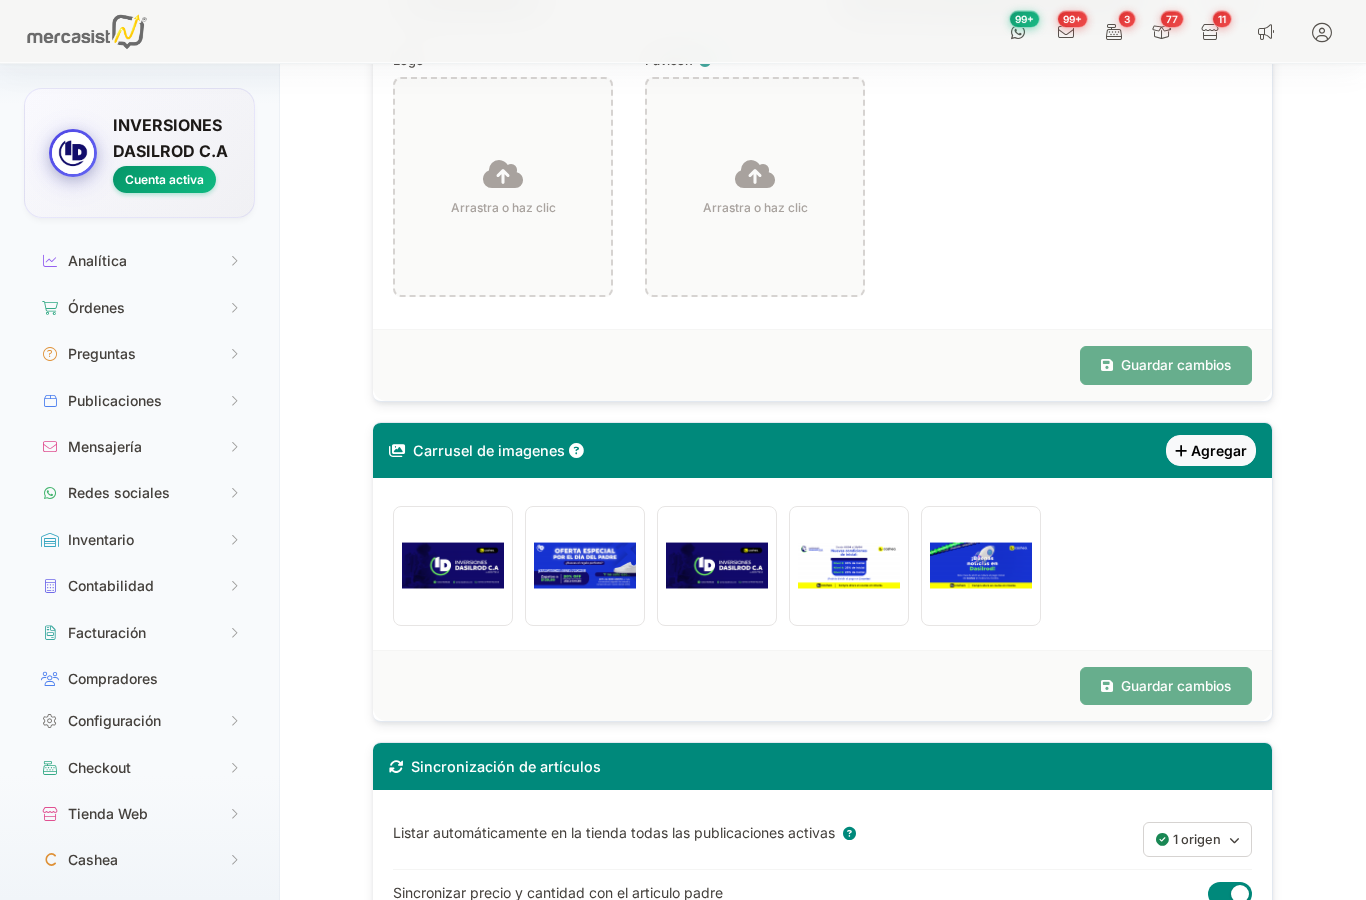The image size is (1366, 900).
Task: Click help icon beside Carrusel de imagenes
Action: [577, 451]
